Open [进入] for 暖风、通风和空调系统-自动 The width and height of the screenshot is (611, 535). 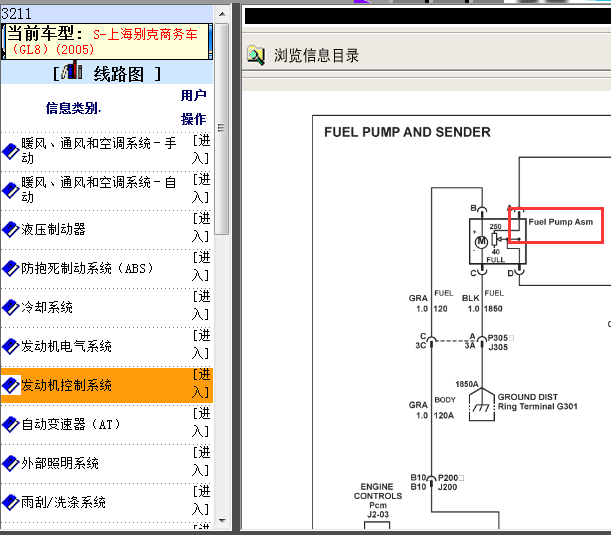point(201,189)
